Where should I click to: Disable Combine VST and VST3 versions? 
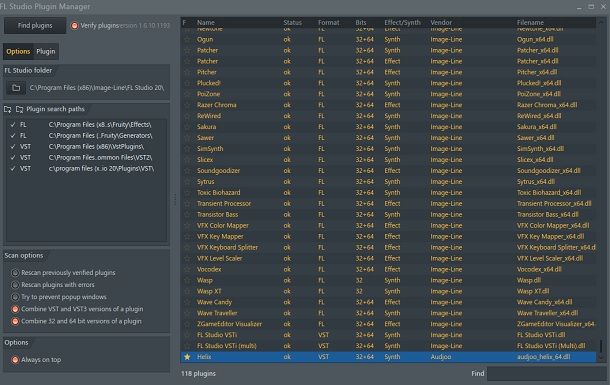[x=15, y=309]
